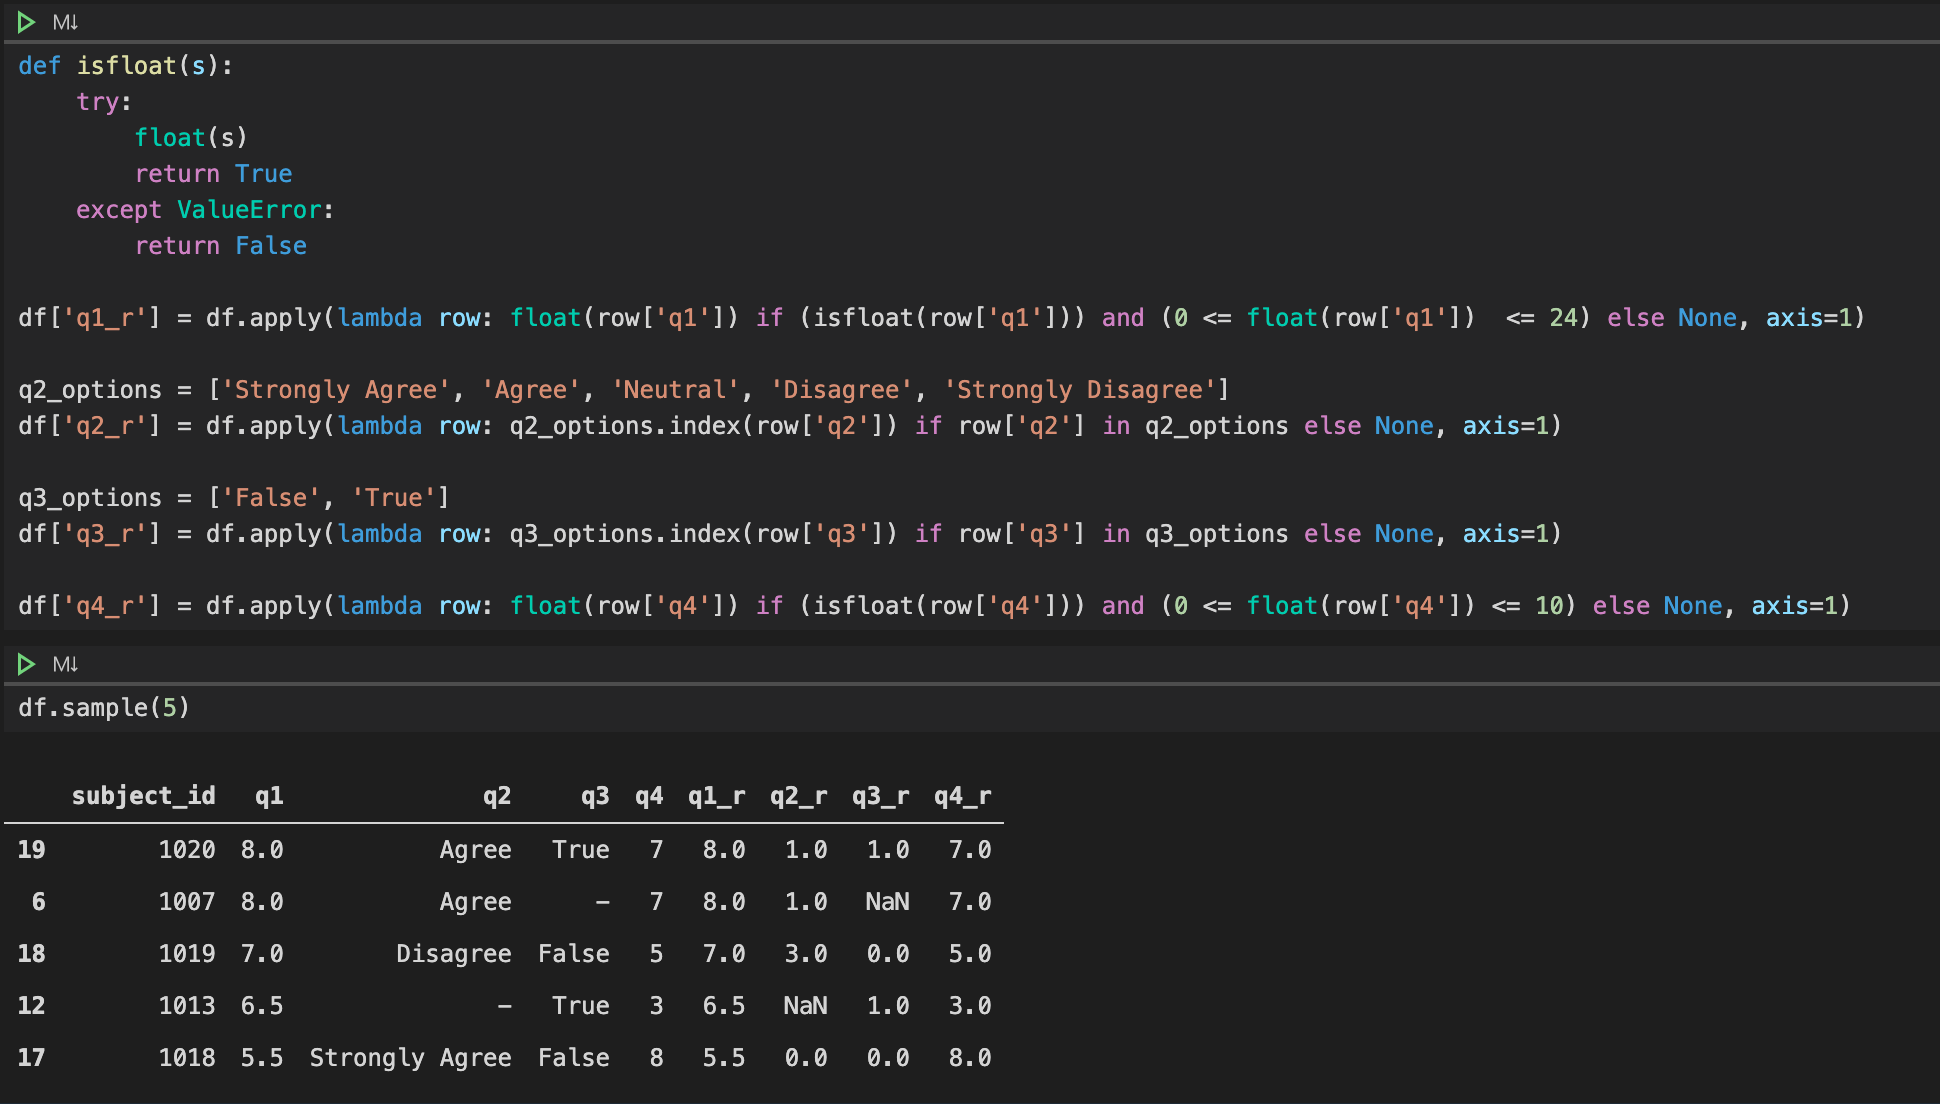Click the 'Disagree' value for subject 1019
Viewport: 1940px width, 1104px height.
click(x=452, y=953)
